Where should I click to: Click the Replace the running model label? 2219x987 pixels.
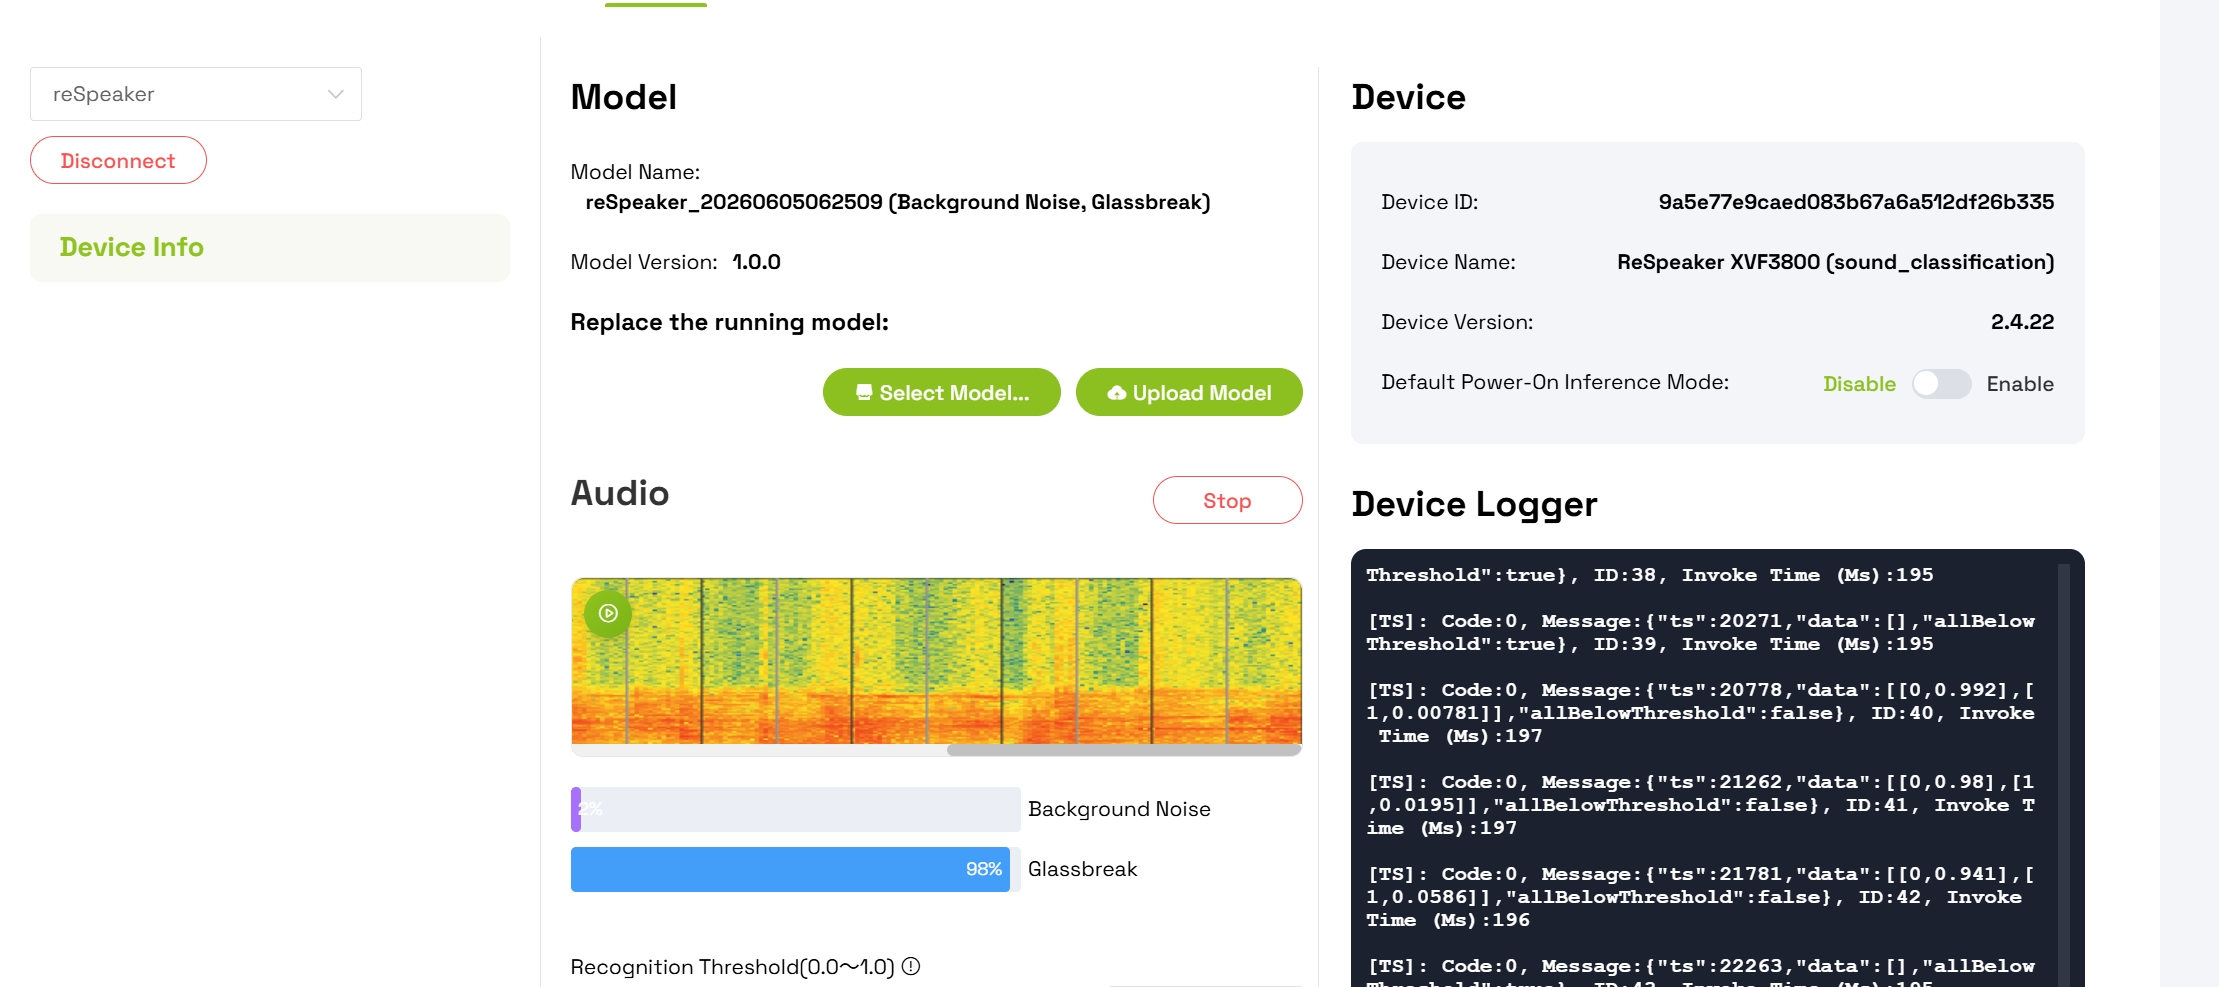pyautogui.click(x=729, y=322)
